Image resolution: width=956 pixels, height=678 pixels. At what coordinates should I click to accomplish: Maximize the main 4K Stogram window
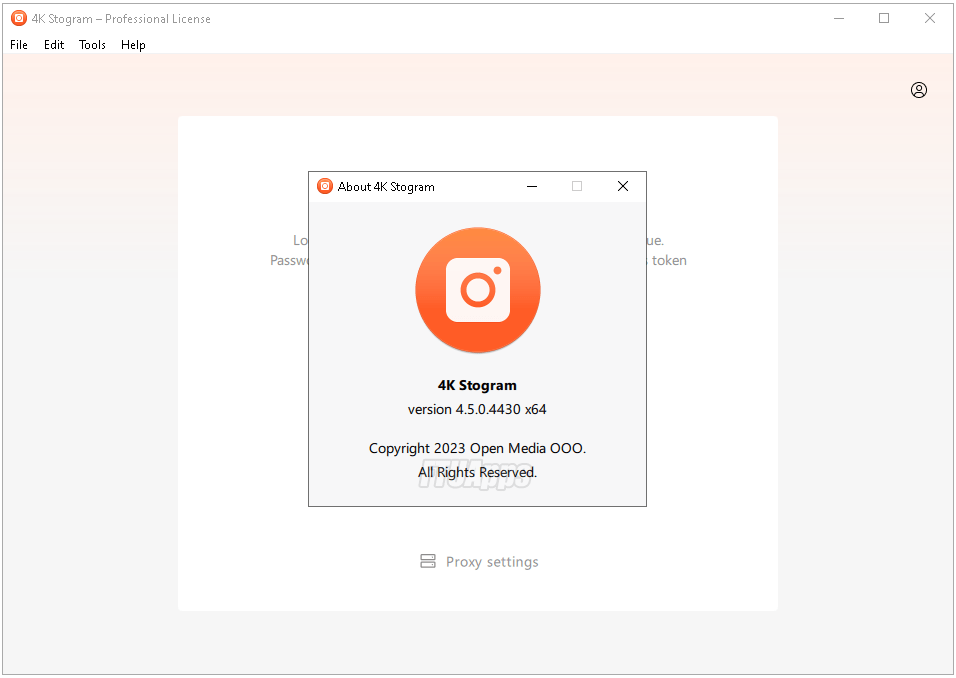[x=883, y=18]
